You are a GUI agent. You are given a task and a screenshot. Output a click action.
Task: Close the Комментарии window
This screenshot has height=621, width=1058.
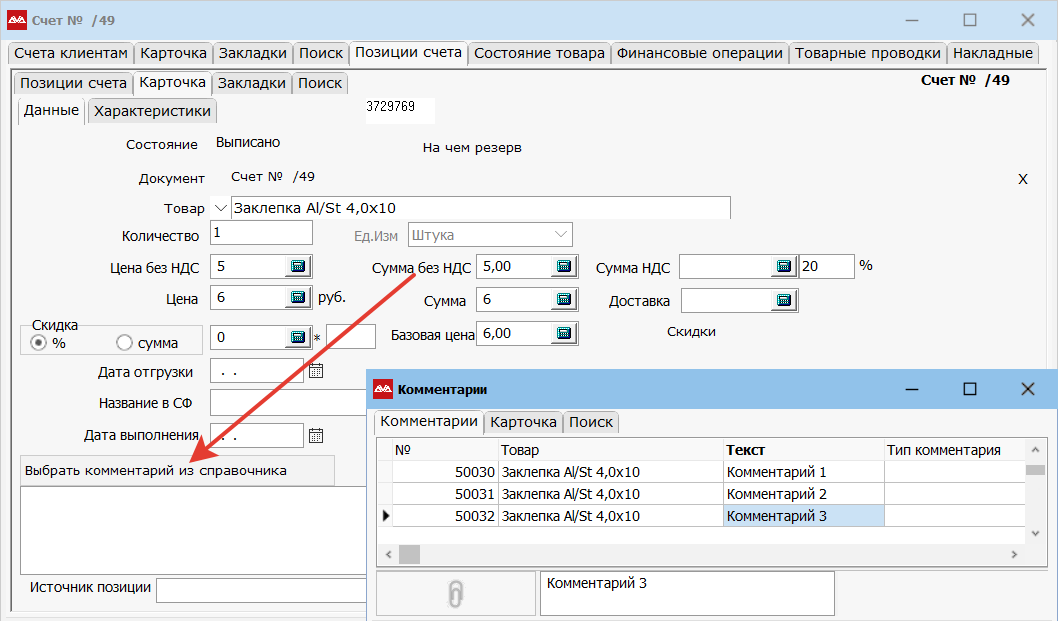coord(1028,389)
